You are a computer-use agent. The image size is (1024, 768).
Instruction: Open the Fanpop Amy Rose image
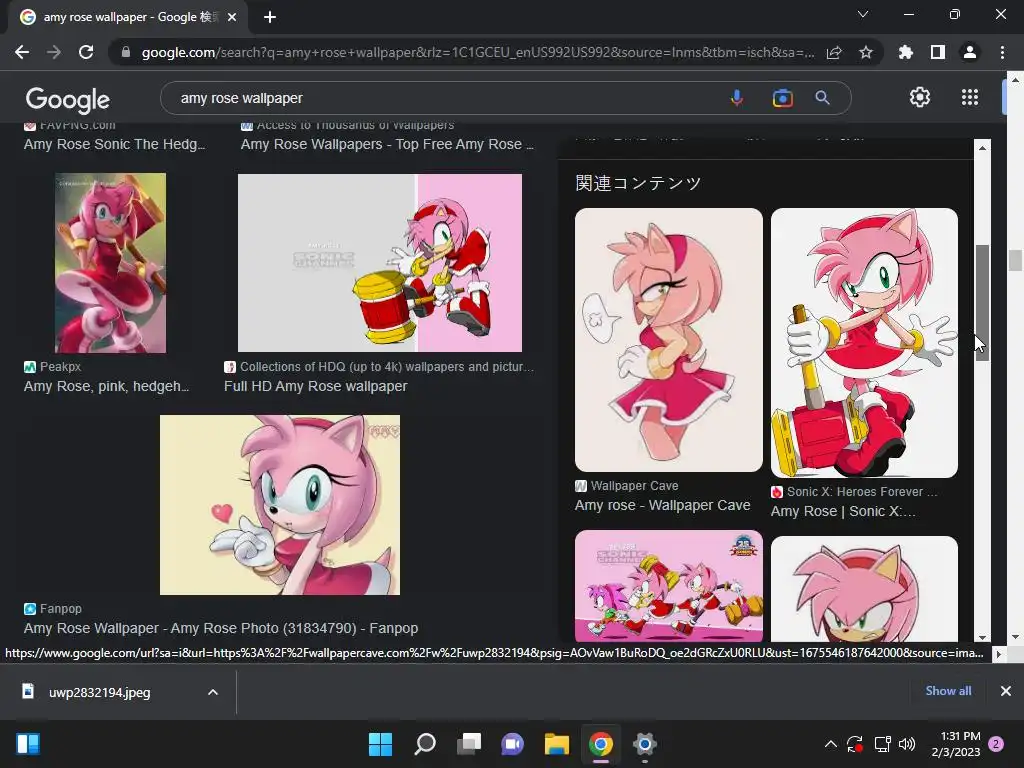tap(280, 505)
